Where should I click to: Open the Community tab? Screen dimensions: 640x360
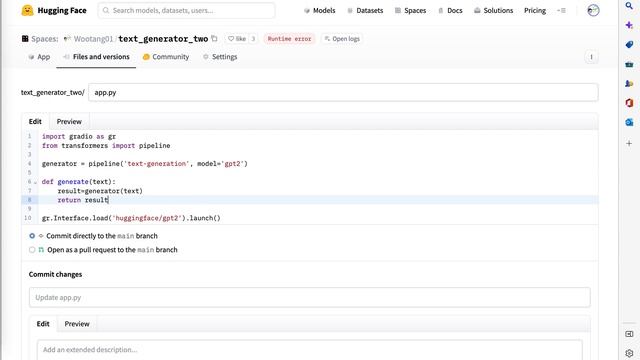tap(166, 57)
